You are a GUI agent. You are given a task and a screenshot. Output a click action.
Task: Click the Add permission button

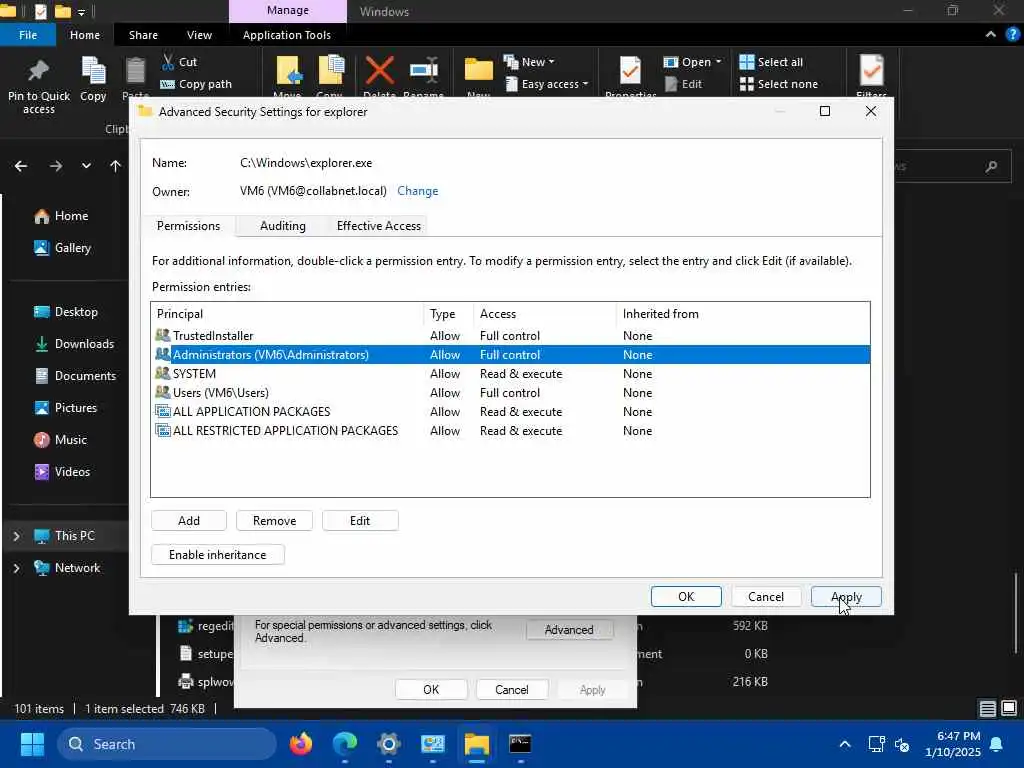point(189,520)
